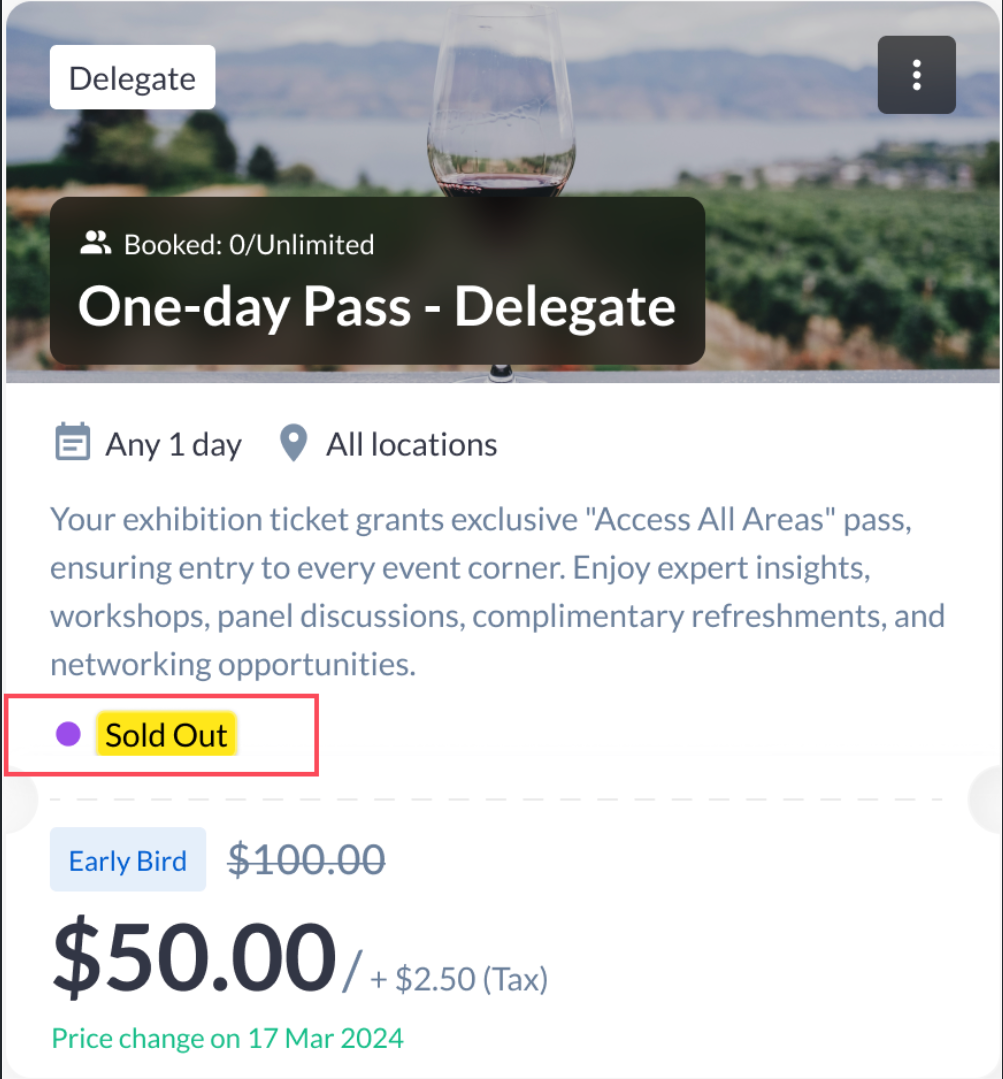Click the One-day Pass - Delegate title
1003x1079 pixels.
point(377,307)
